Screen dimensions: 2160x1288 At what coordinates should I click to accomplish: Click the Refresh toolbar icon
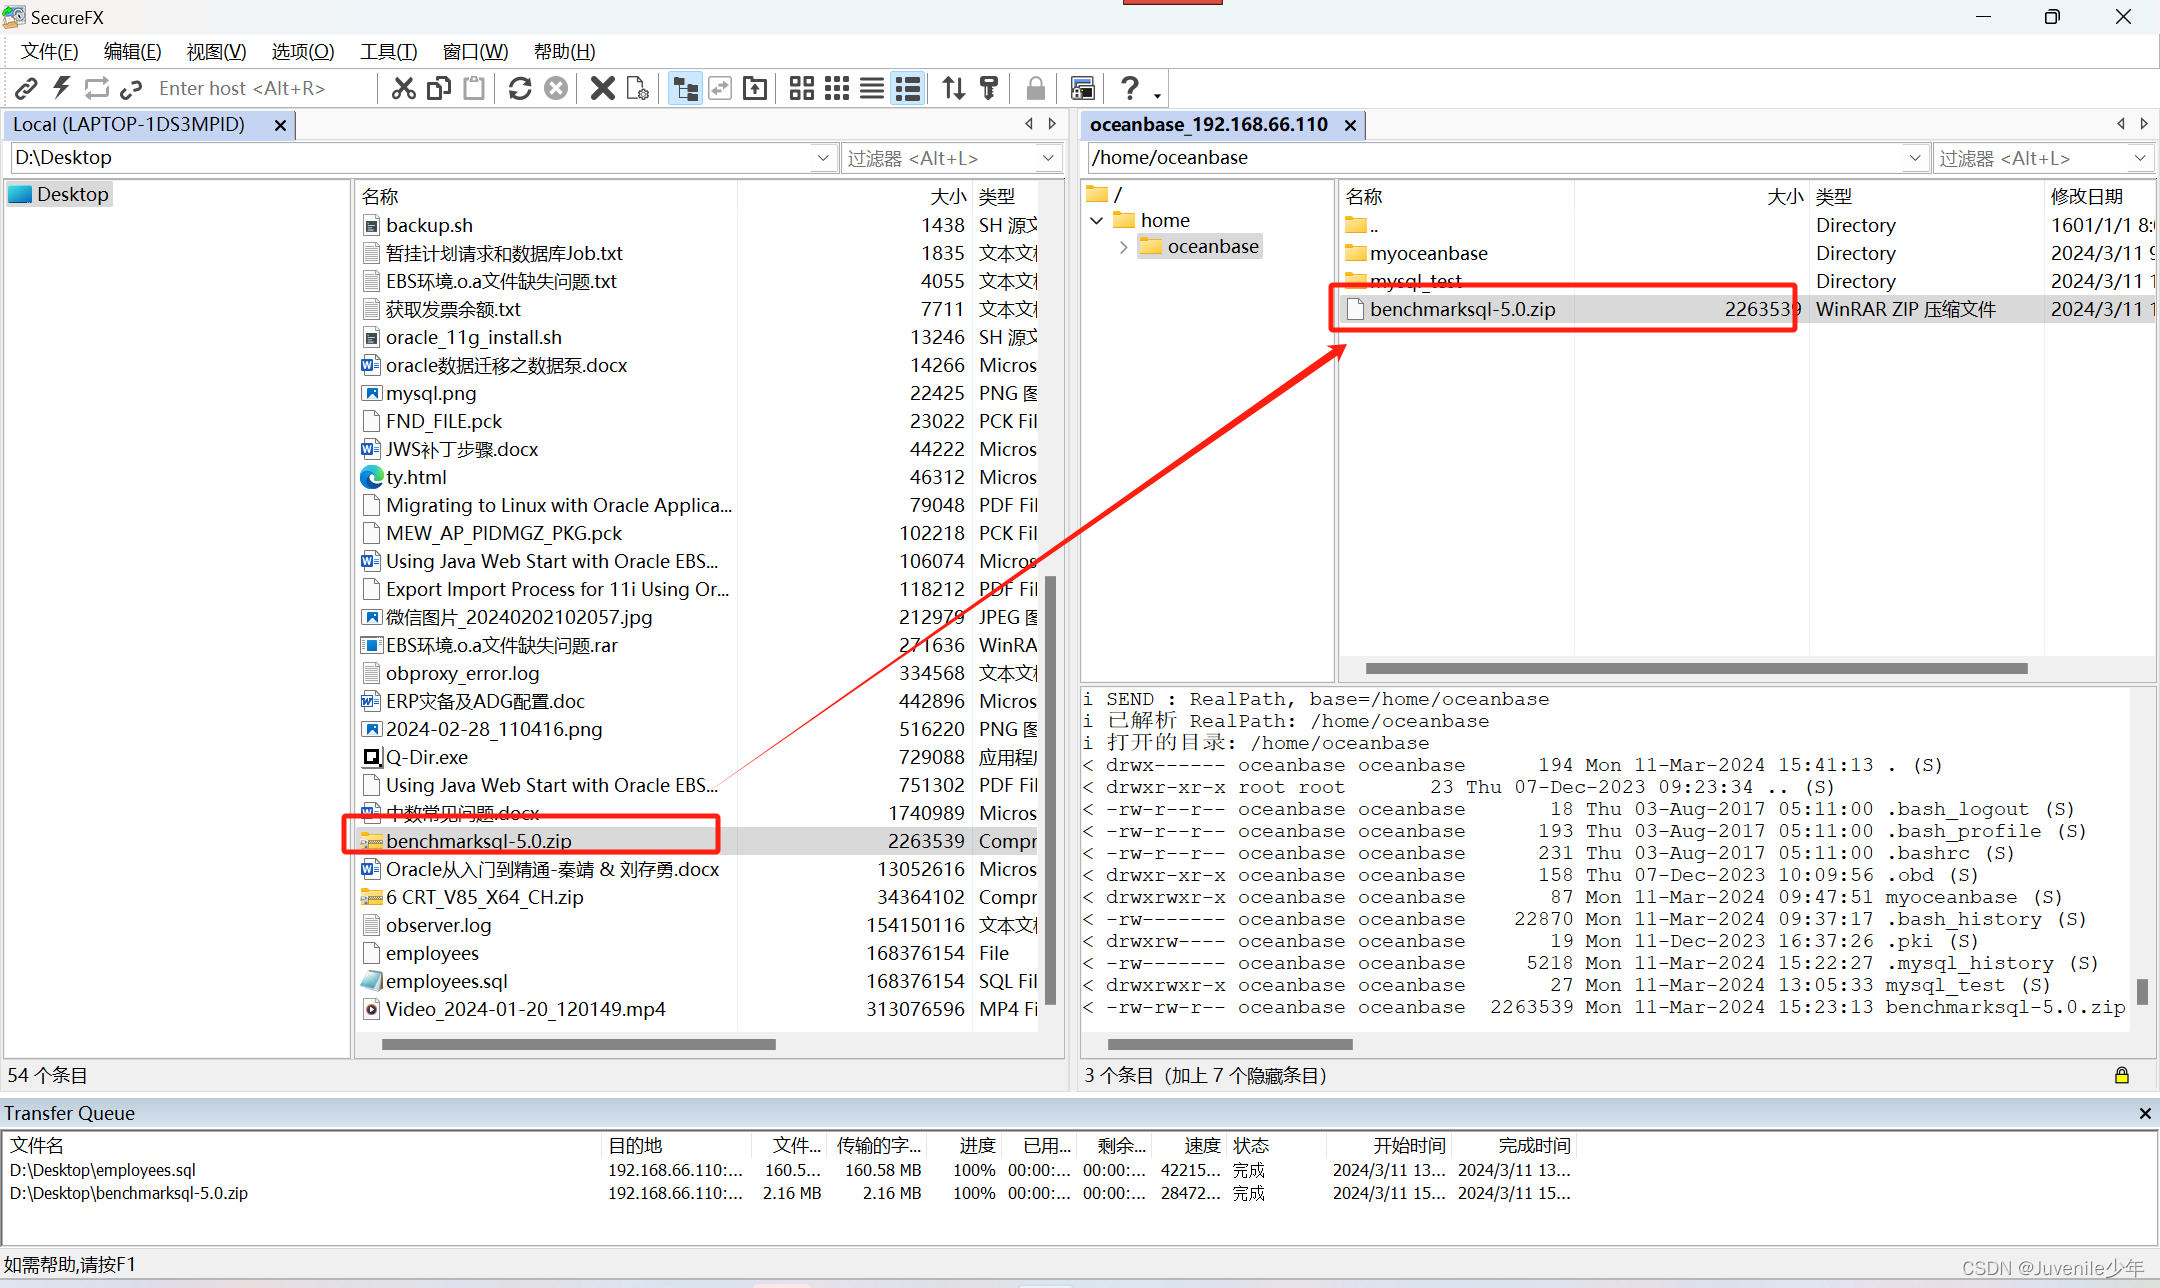520,89
